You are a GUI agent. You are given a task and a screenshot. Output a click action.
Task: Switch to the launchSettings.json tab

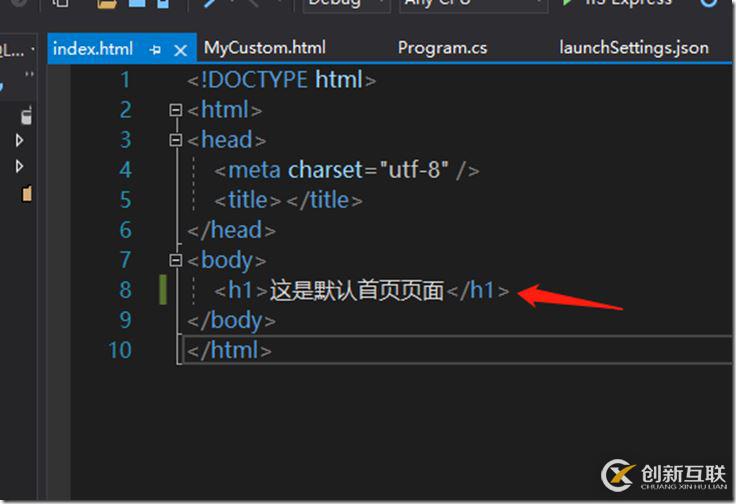pos(634,48)
